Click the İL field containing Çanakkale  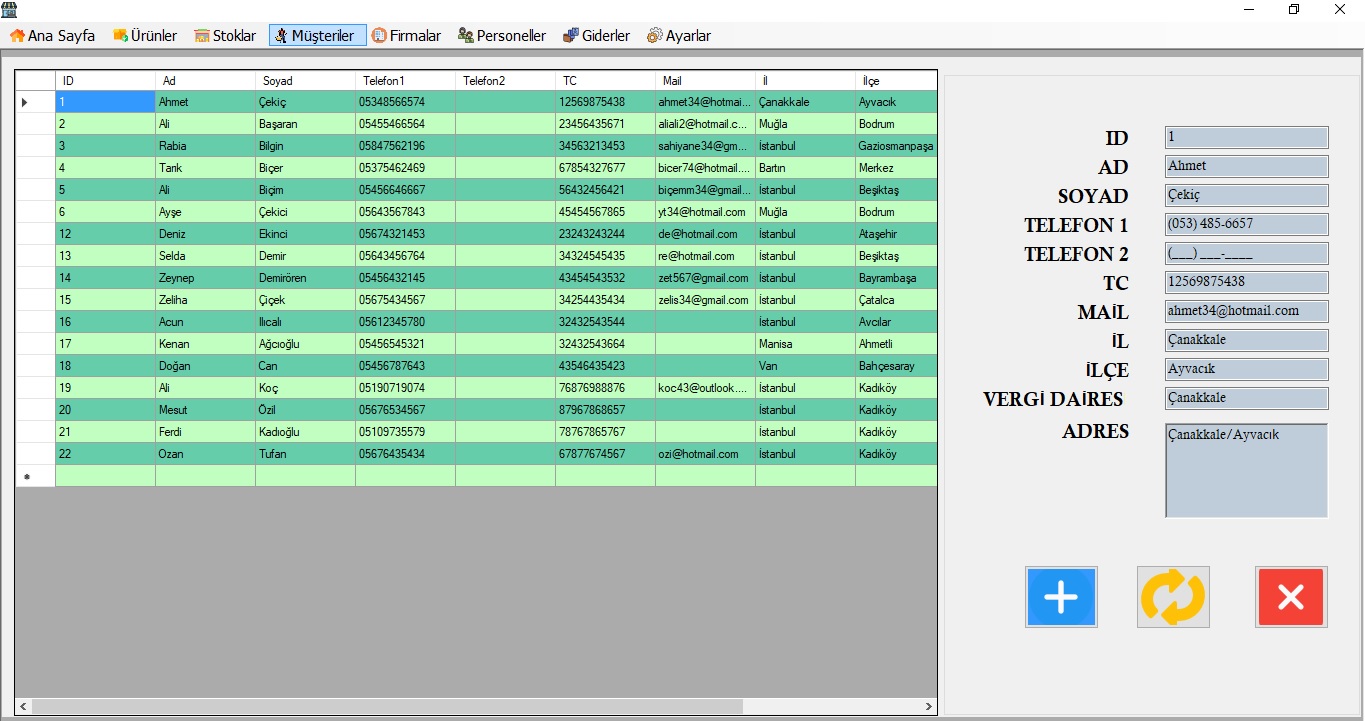tap(1246, 341)
